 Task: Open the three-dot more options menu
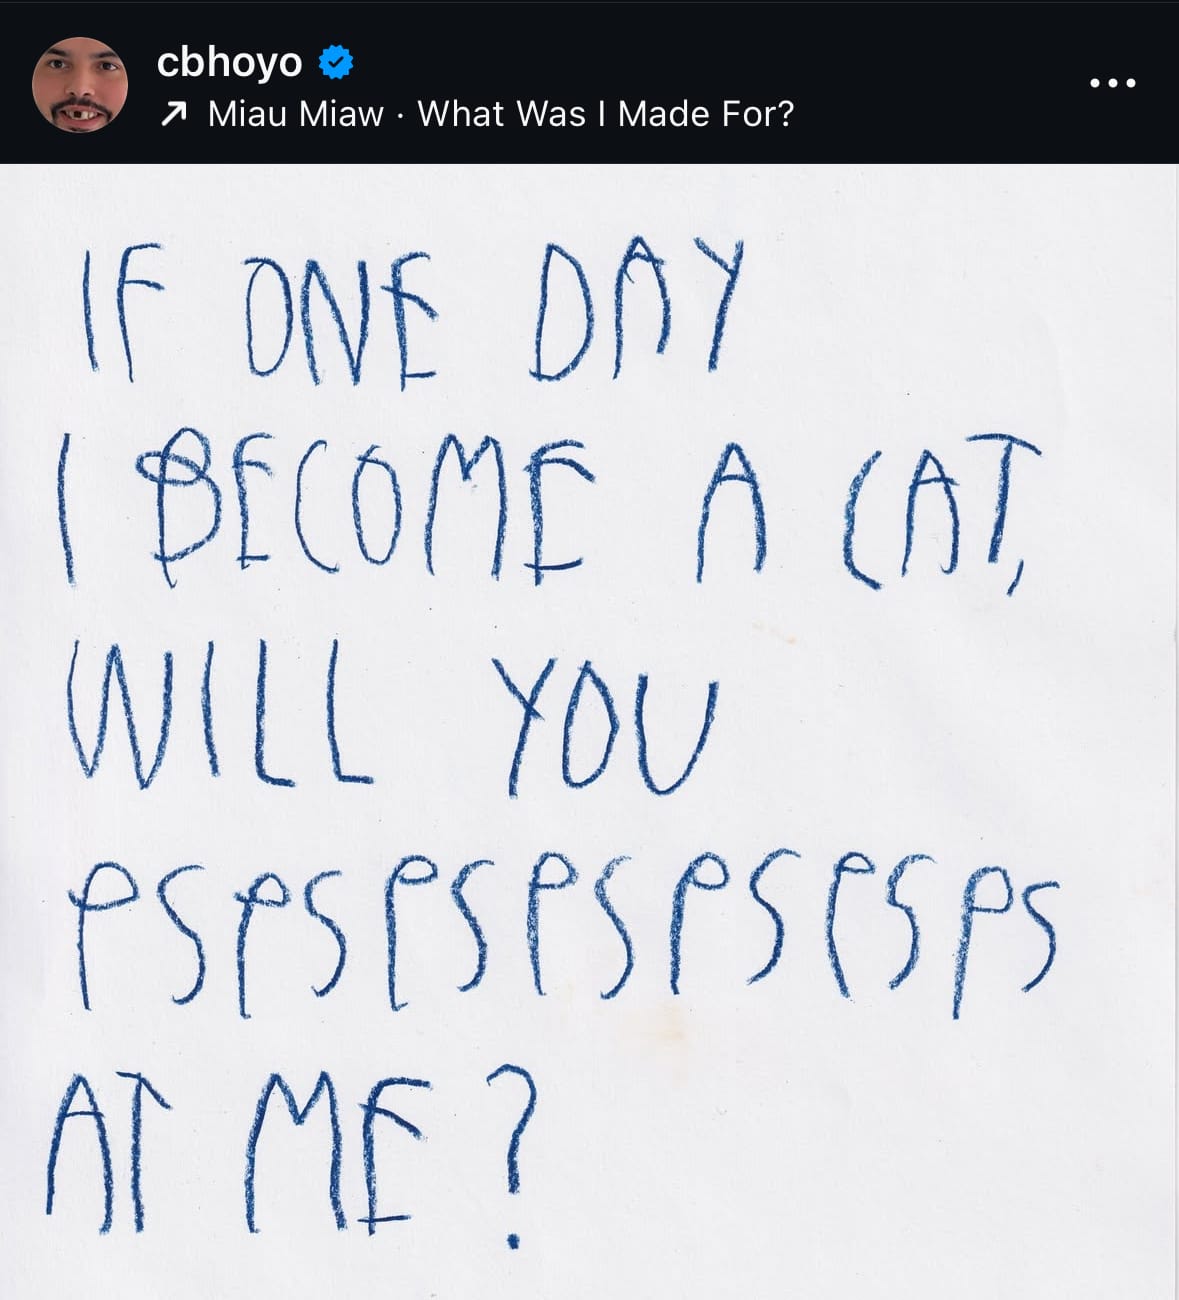[x=1113, y=84]
